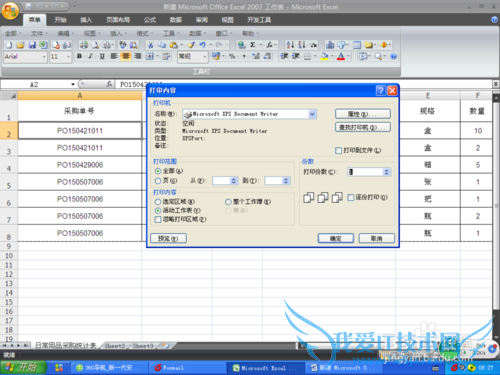Viewport: 500px width, 375px height.
Task: Click the highlighted Center align icon
Action: coord(126,56)
